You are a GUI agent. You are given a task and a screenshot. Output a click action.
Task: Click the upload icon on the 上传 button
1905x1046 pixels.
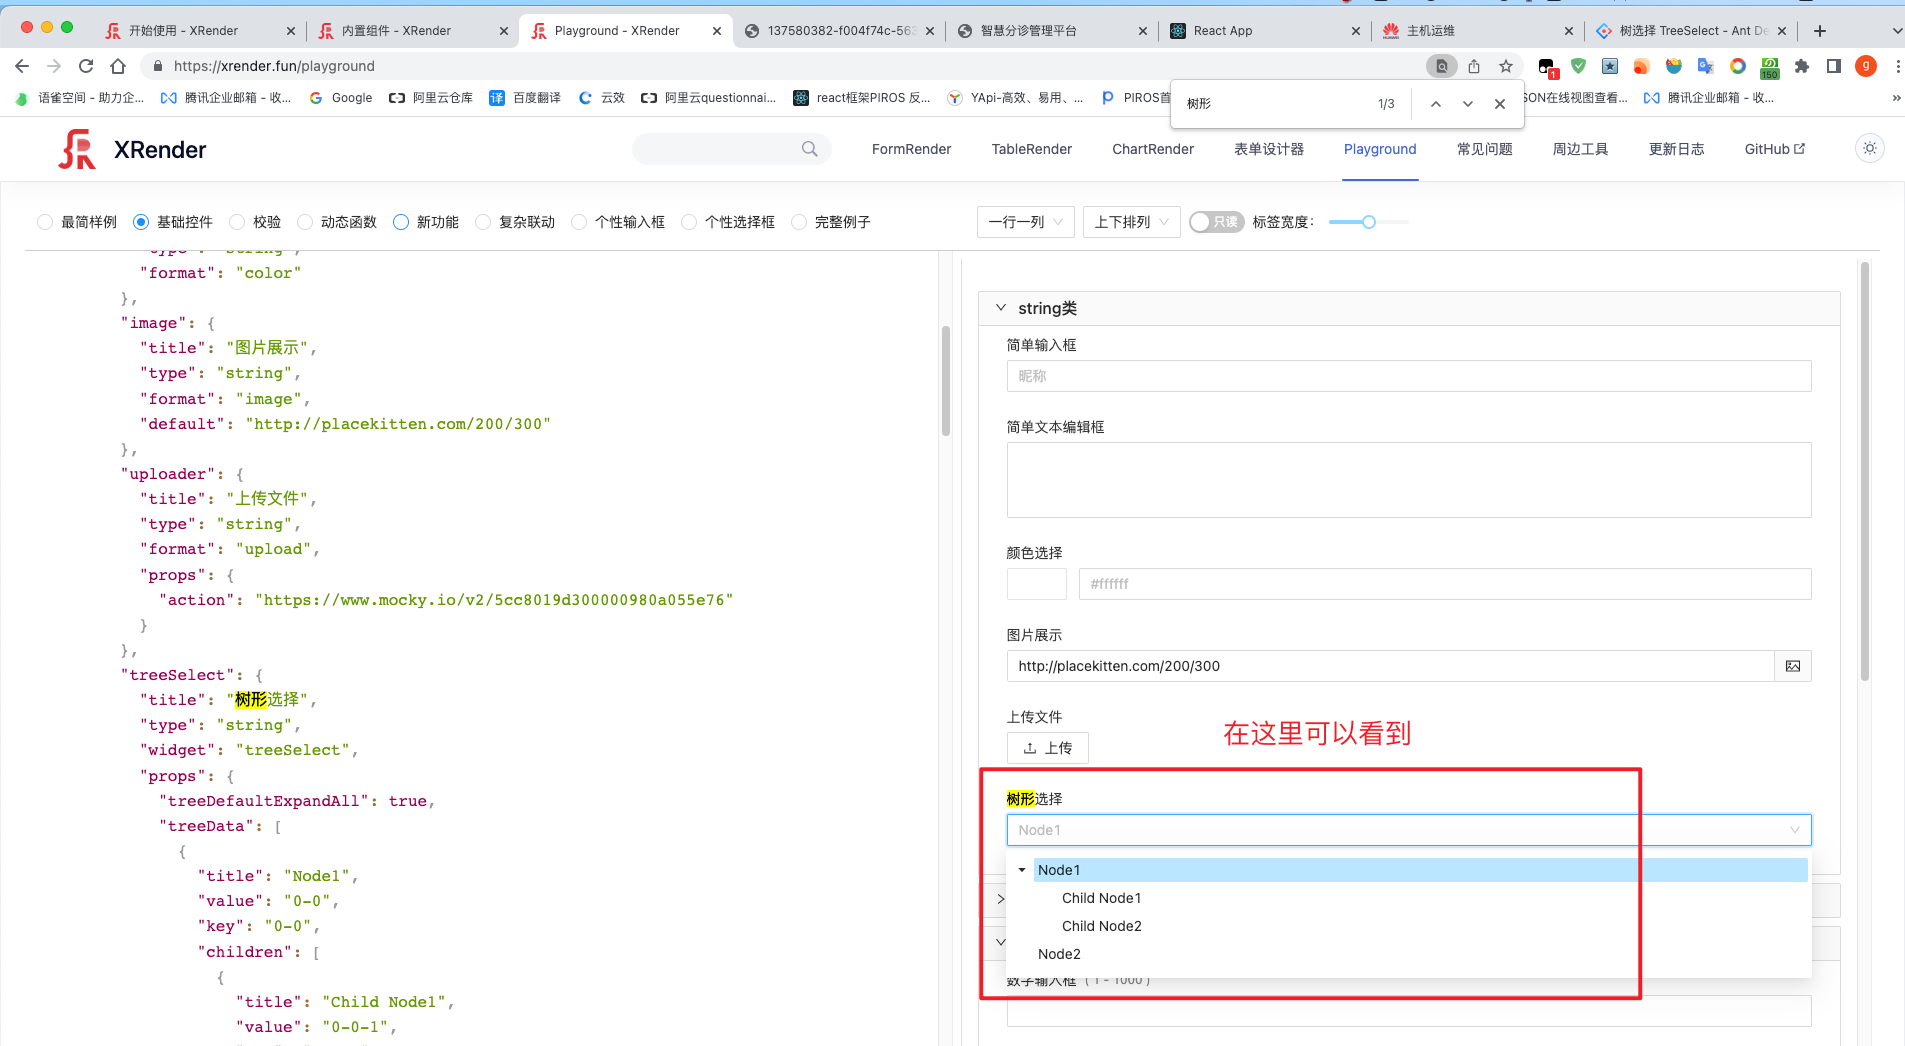[x=1031, y=748]
